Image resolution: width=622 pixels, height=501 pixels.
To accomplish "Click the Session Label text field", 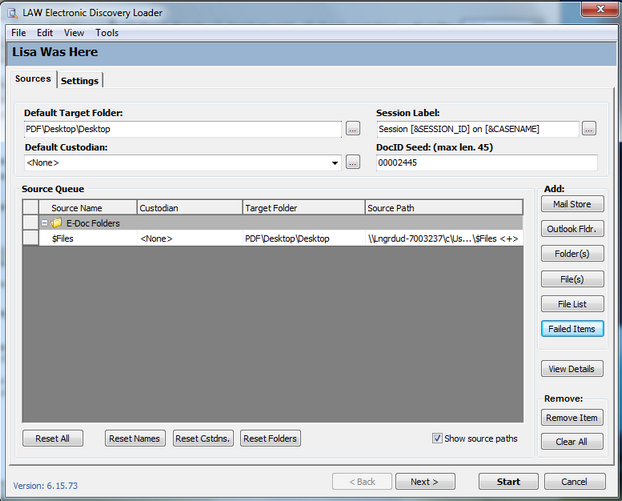I will click(x=478, y=129).
